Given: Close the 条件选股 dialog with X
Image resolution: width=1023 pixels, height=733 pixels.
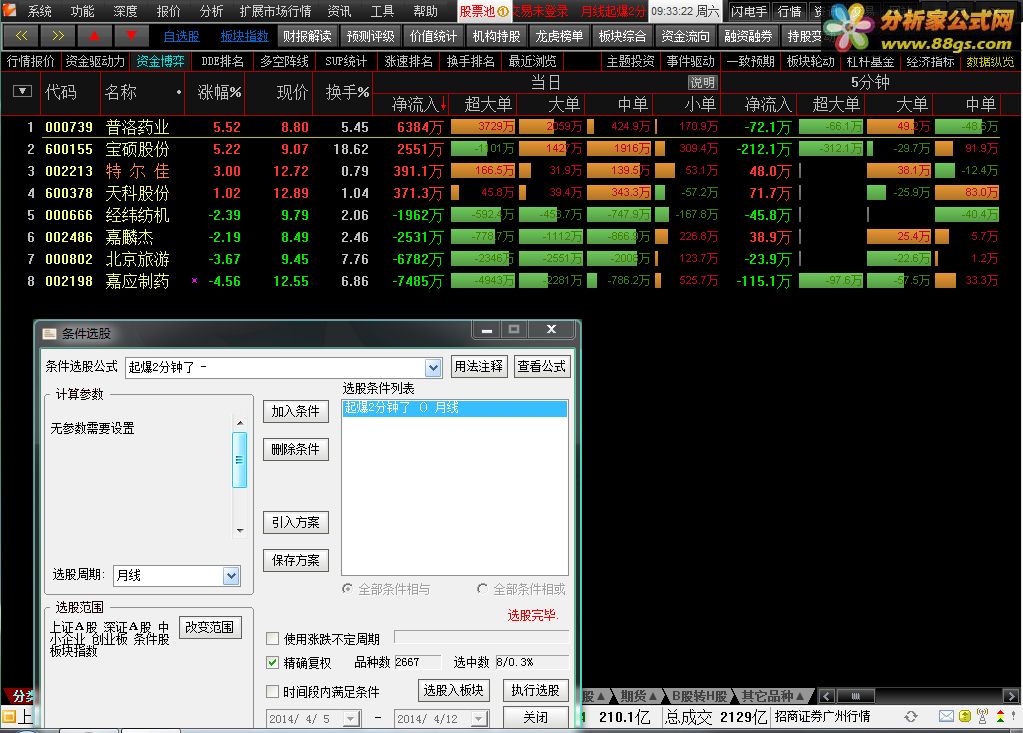Looking at the screenshot, I should tap(551, 330).
